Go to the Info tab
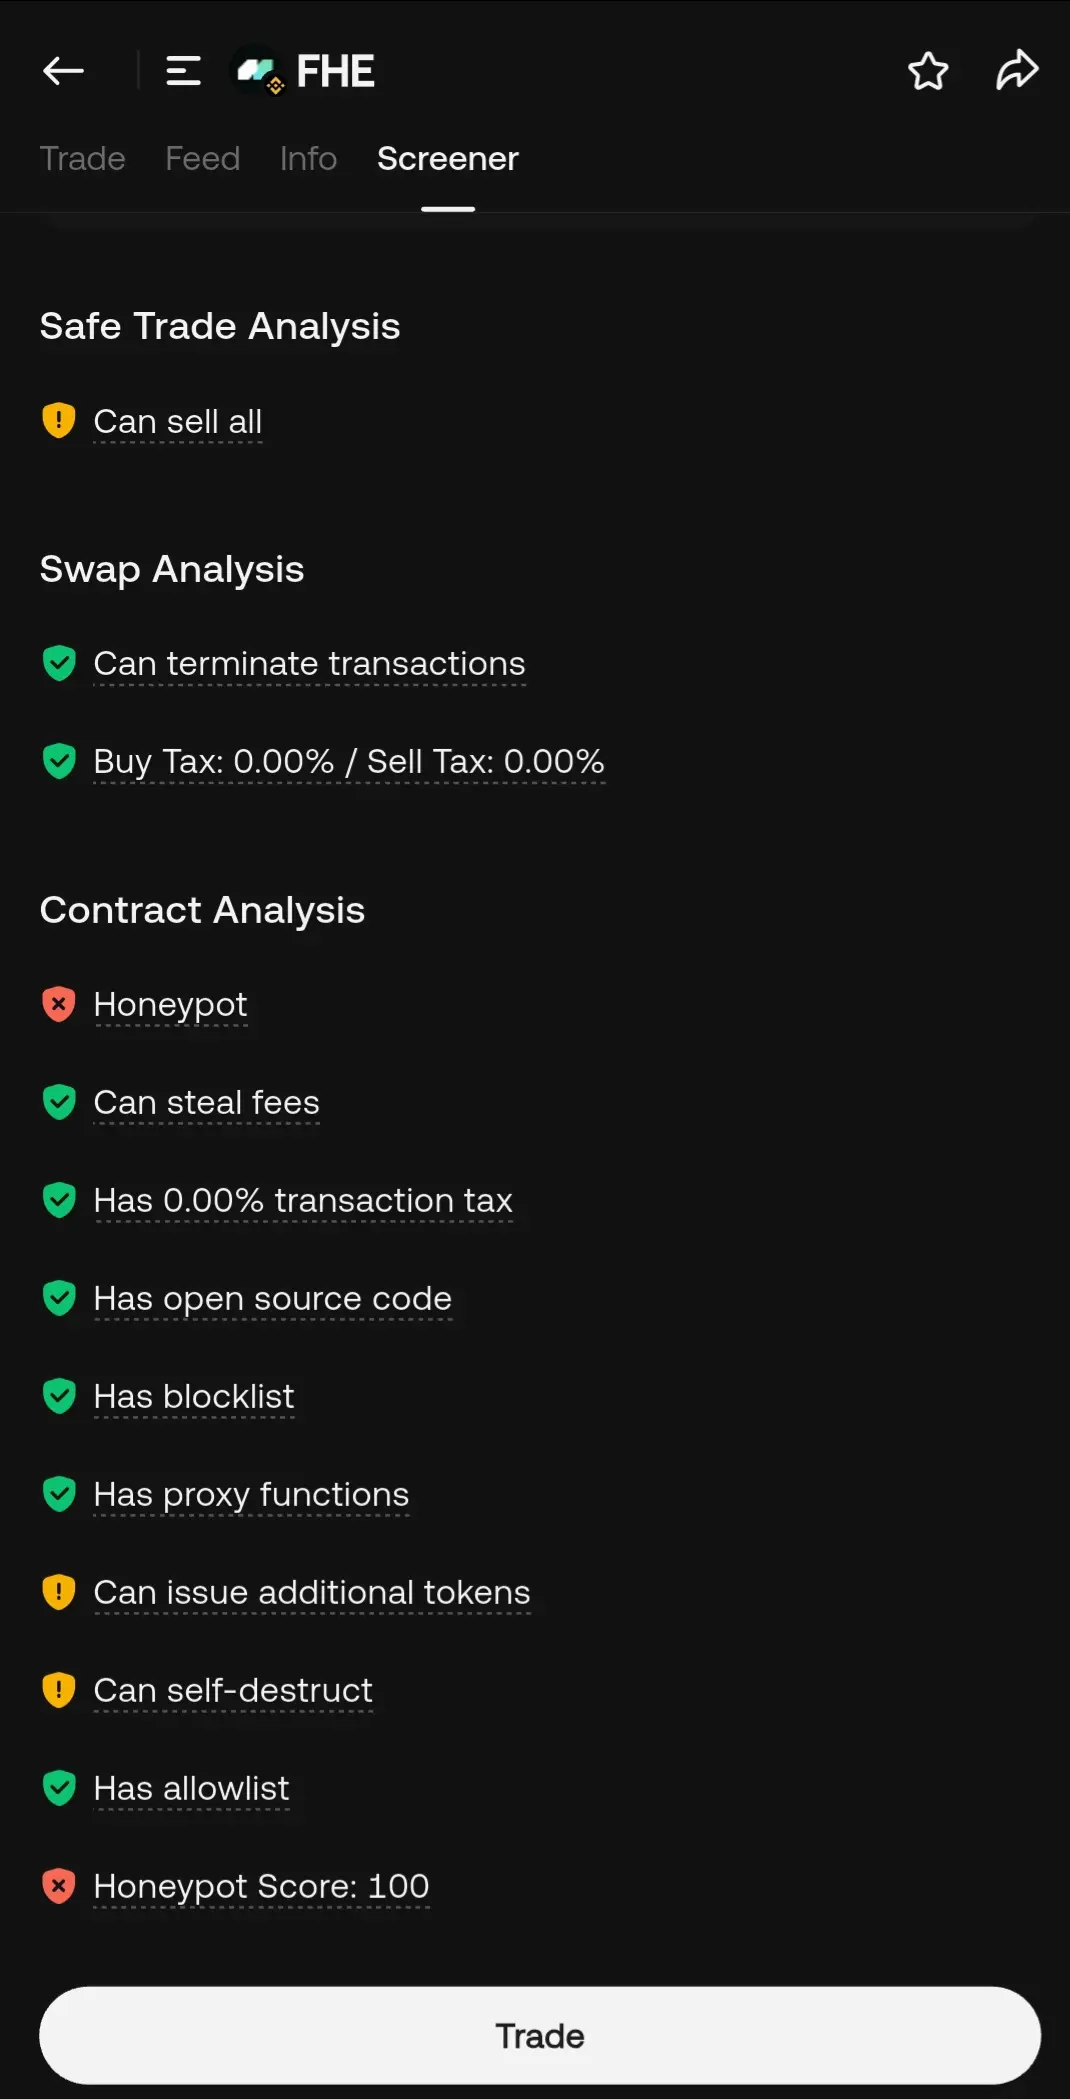This screenshot has height=2099, width=1070. [308, 159]
